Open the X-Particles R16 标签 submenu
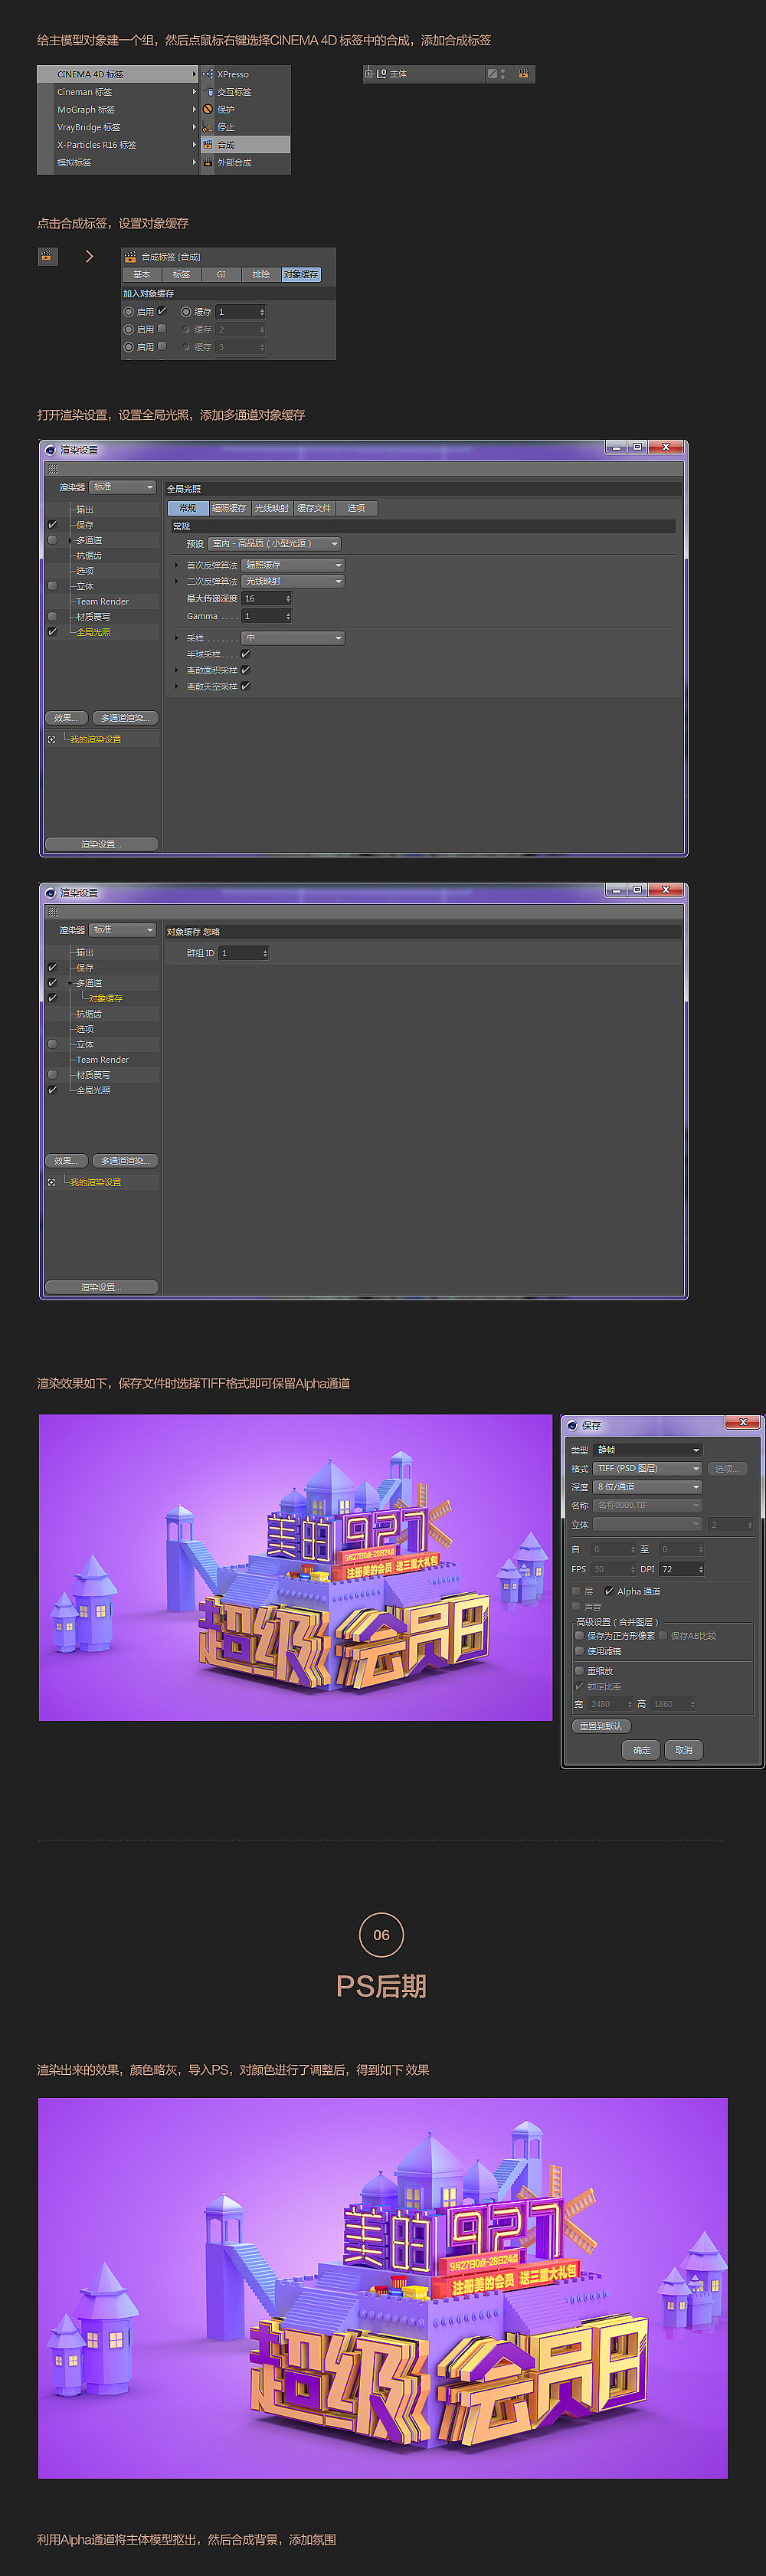Screen dimensions: 766x2576 [x=118, y=144]
